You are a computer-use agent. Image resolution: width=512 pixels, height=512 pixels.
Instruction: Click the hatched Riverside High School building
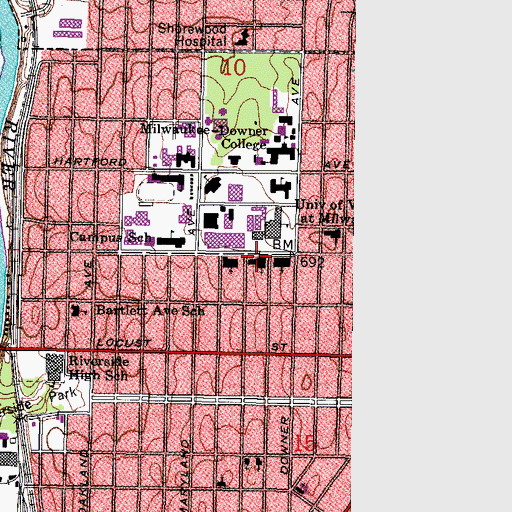coord(55,367)
